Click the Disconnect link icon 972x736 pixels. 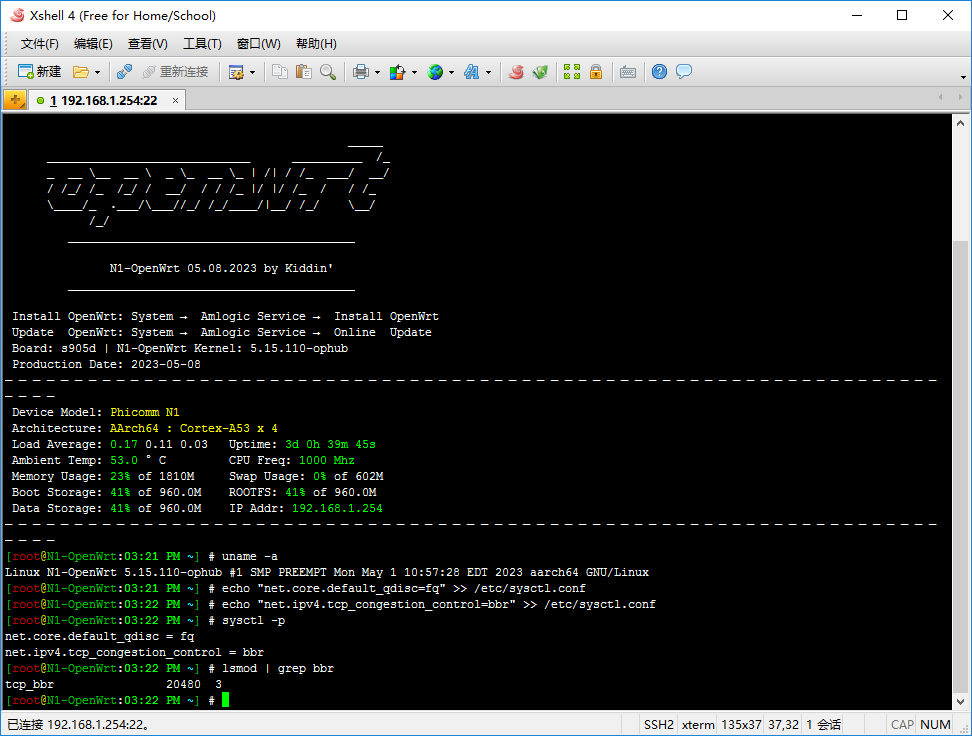tap(124, 72)
